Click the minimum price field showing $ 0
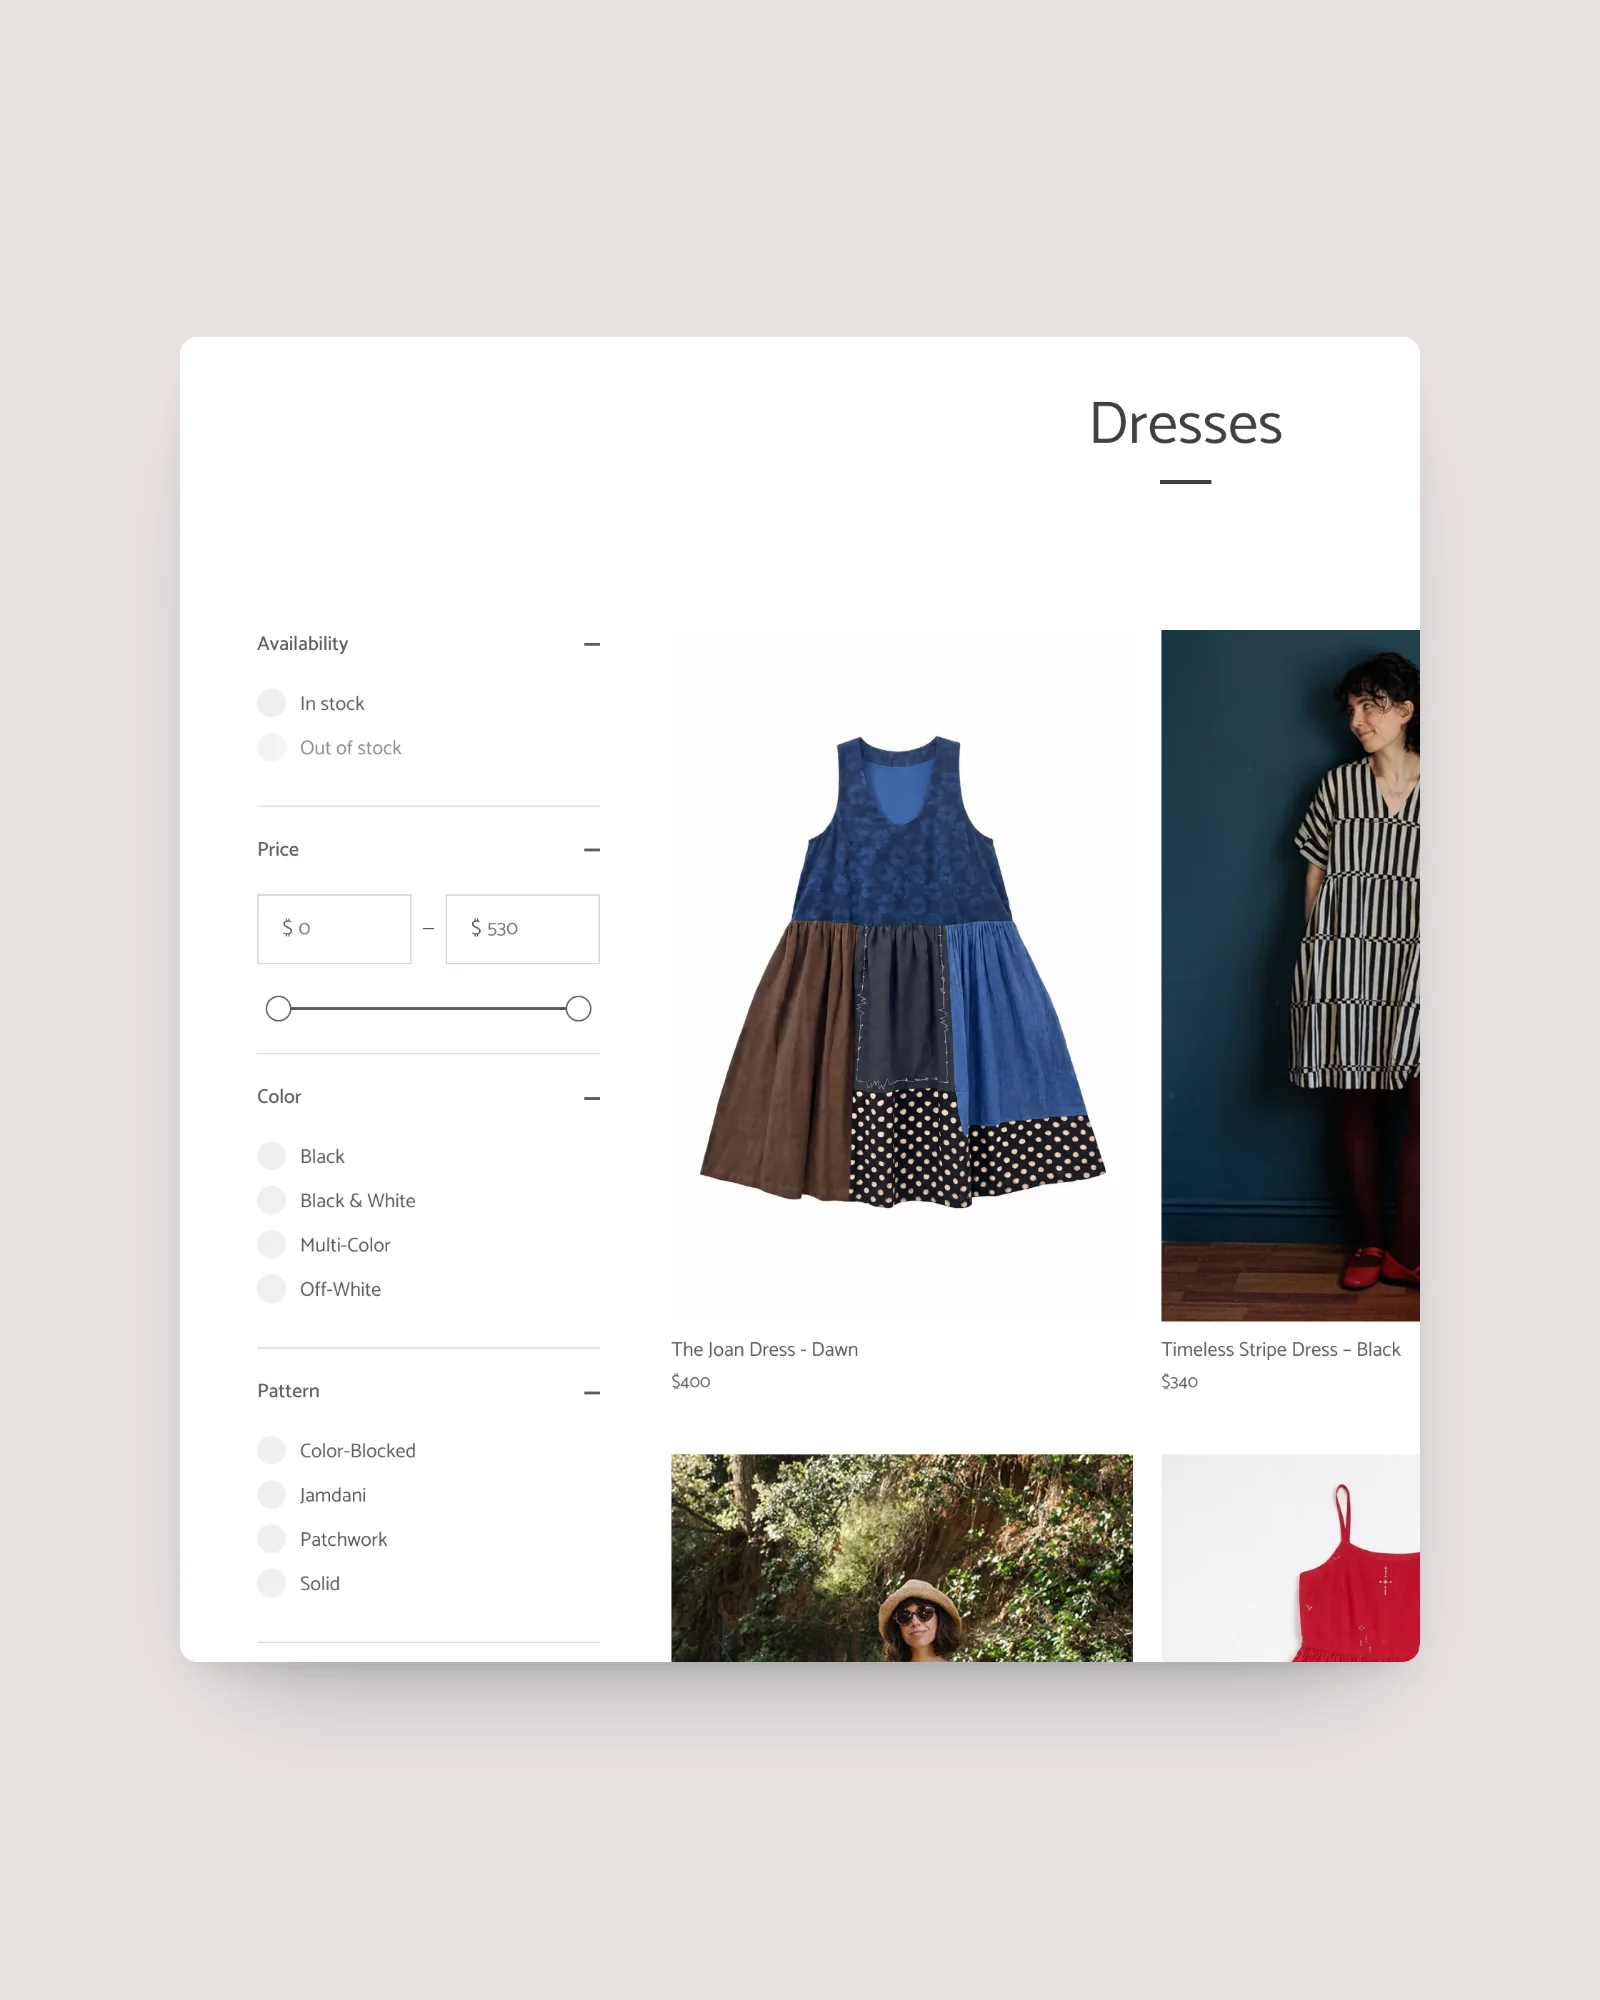This screenshot has width=1600, height=2000. tap(334, 929)
